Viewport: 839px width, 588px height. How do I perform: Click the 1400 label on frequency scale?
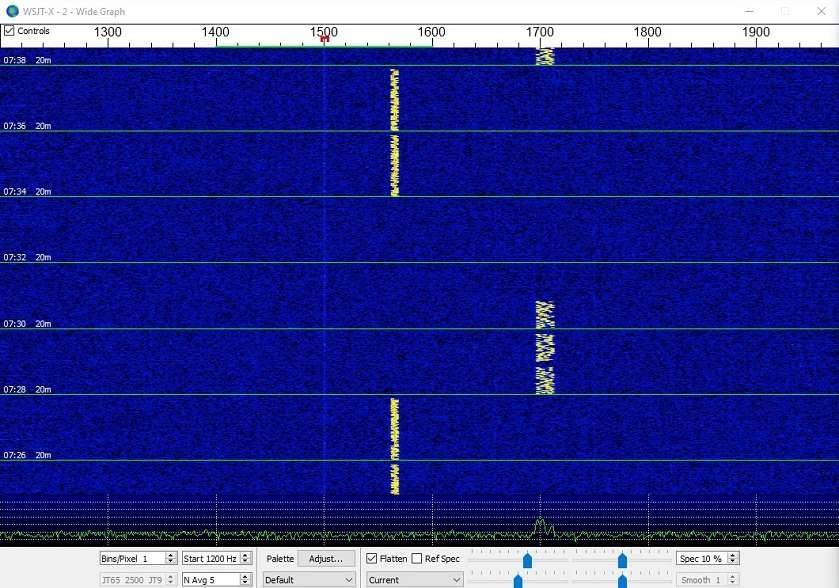(216, 32)
